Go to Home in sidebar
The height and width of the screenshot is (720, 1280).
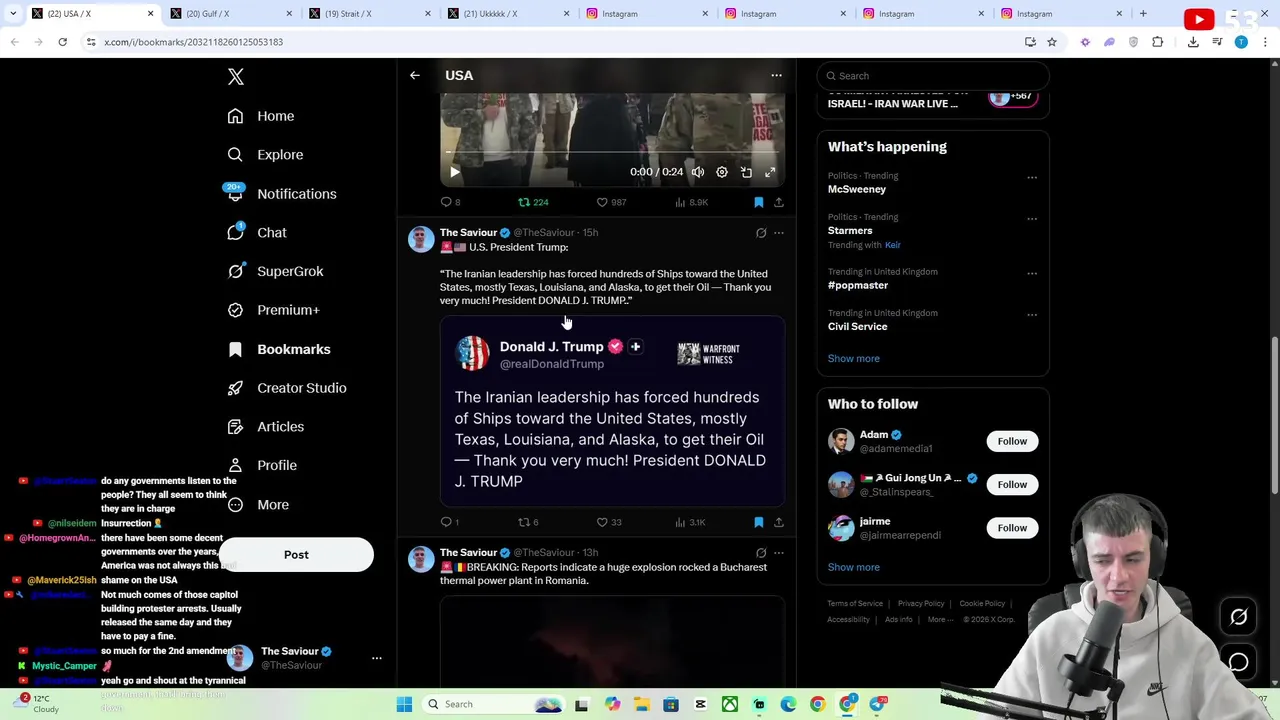click(260, 116)
